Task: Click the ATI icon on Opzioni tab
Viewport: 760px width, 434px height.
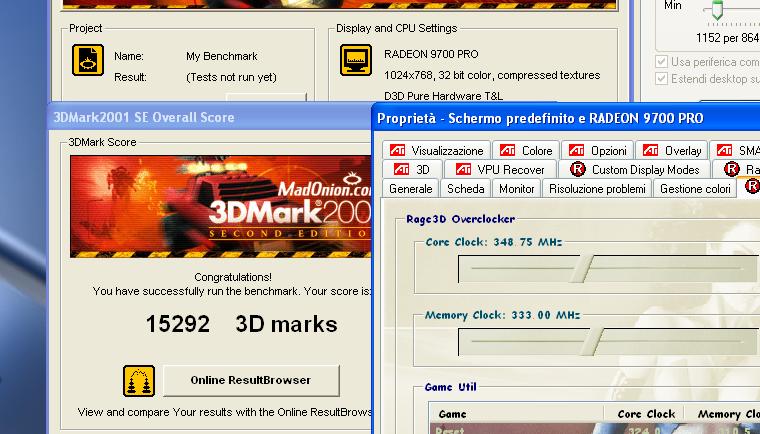Action: click(x=576, y=150)
